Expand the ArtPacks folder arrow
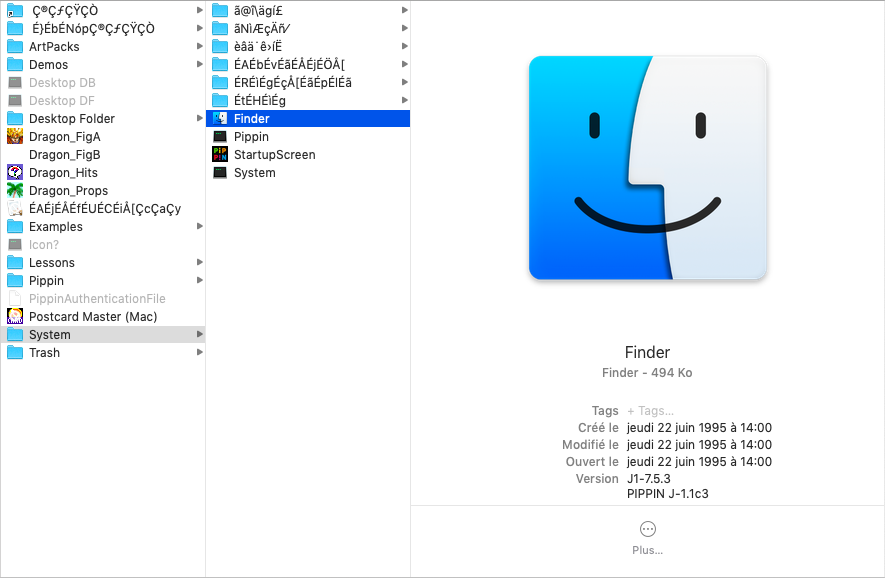The height and width of the screenshot is (578, 885). (199, 46)
